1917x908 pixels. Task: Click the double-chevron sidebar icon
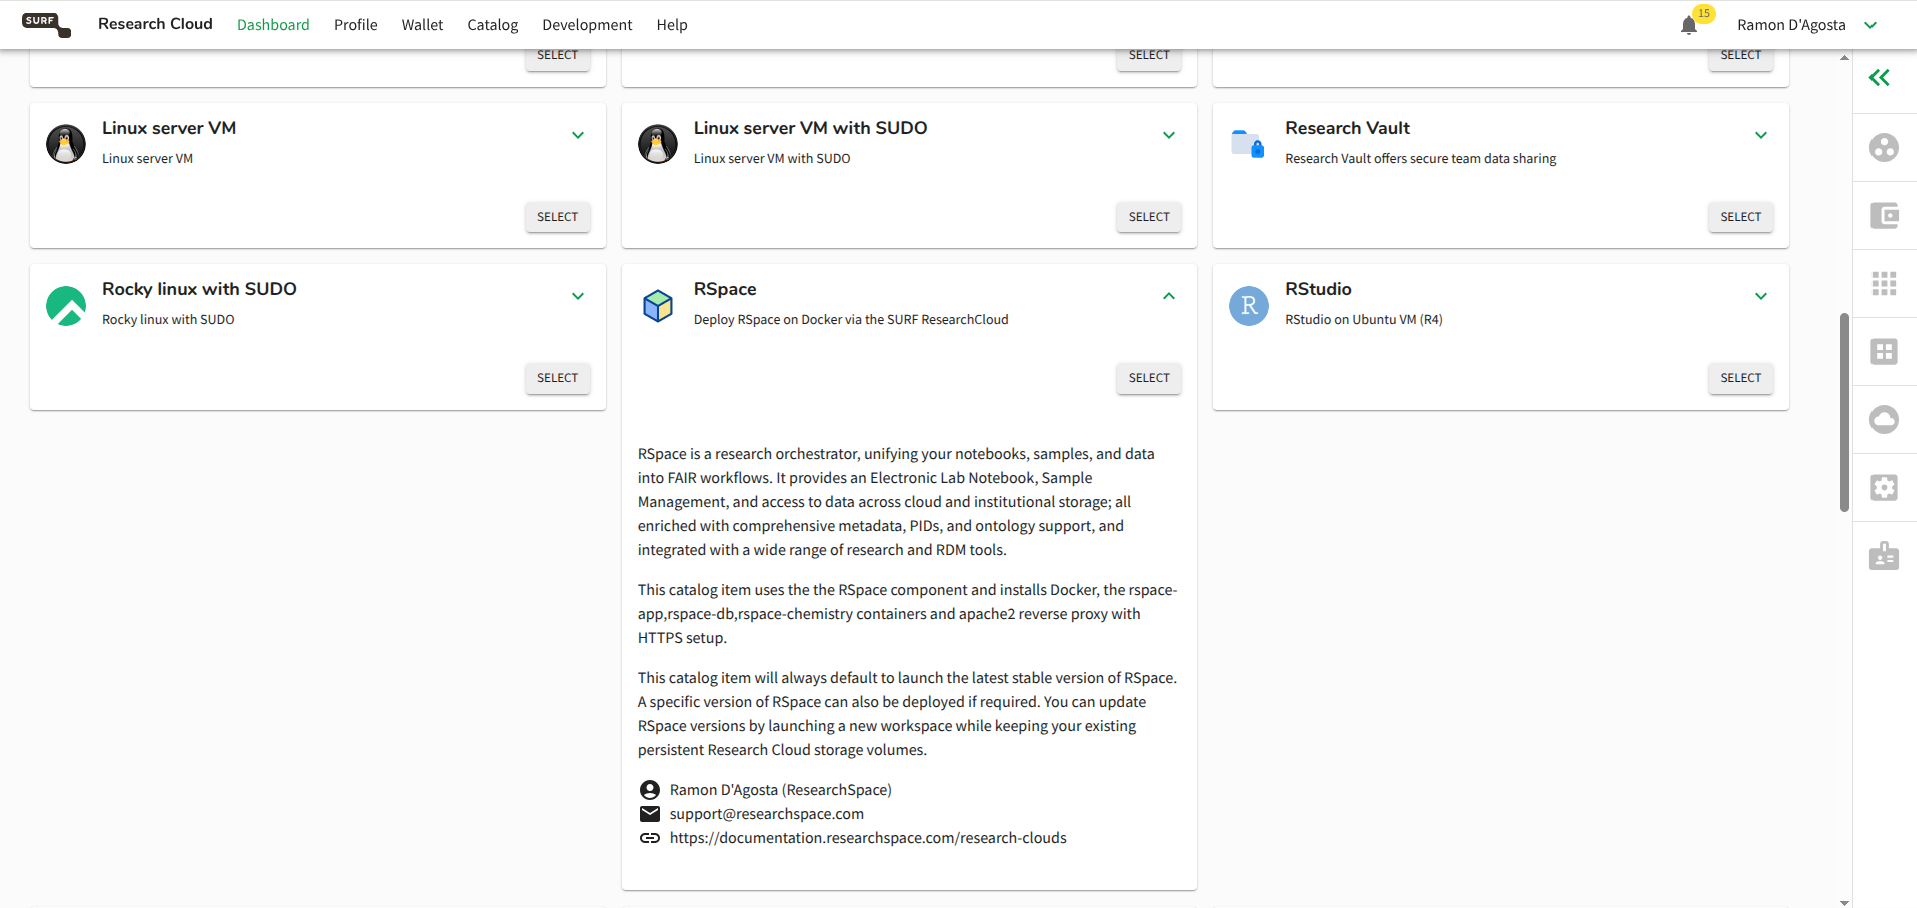1879,78
